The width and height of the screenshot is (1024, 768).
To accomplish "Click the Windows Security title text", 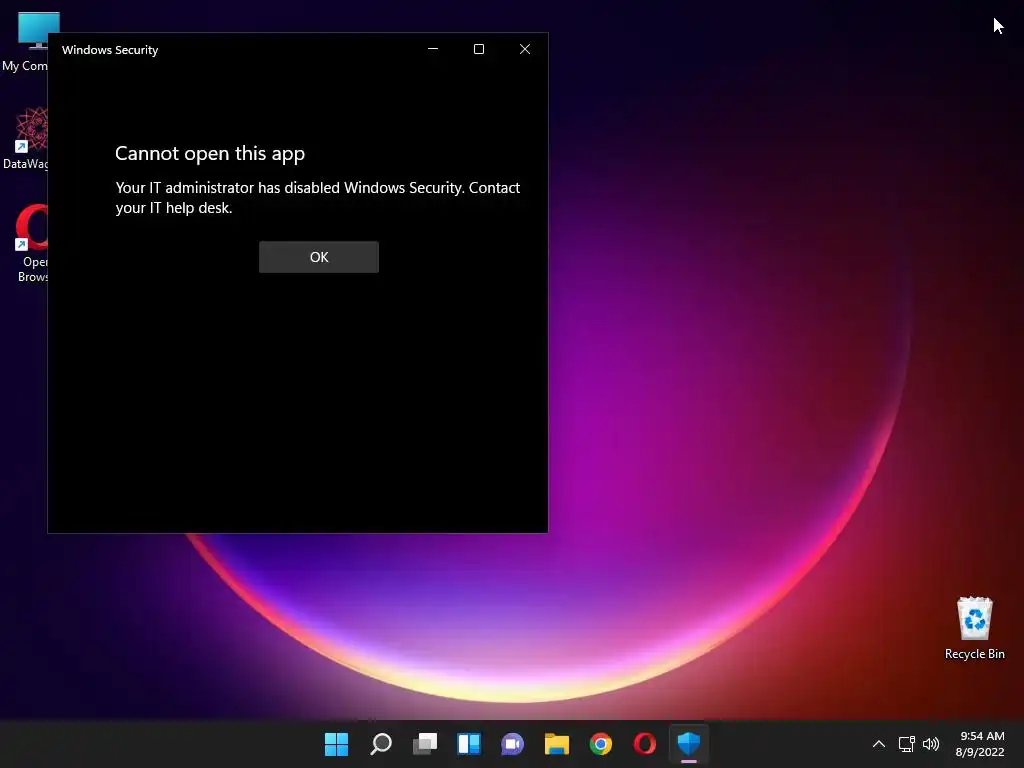I will 110,50.
